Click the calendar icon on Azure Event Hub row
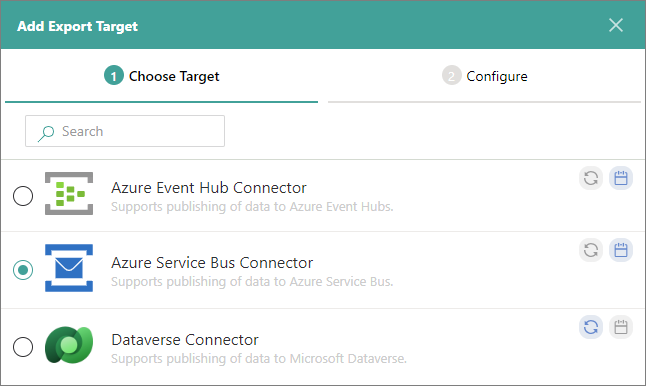 [x=621, y=178]
